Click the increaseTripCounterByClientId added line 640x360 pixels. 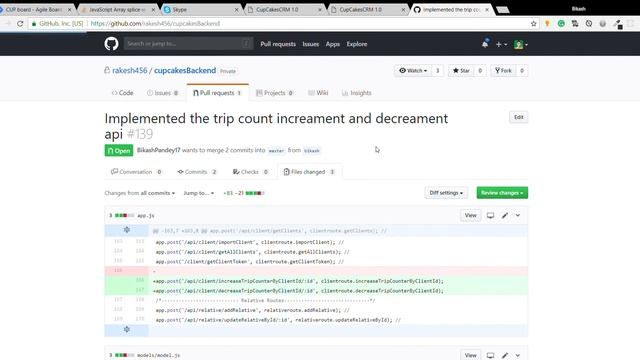coord(316,281)
